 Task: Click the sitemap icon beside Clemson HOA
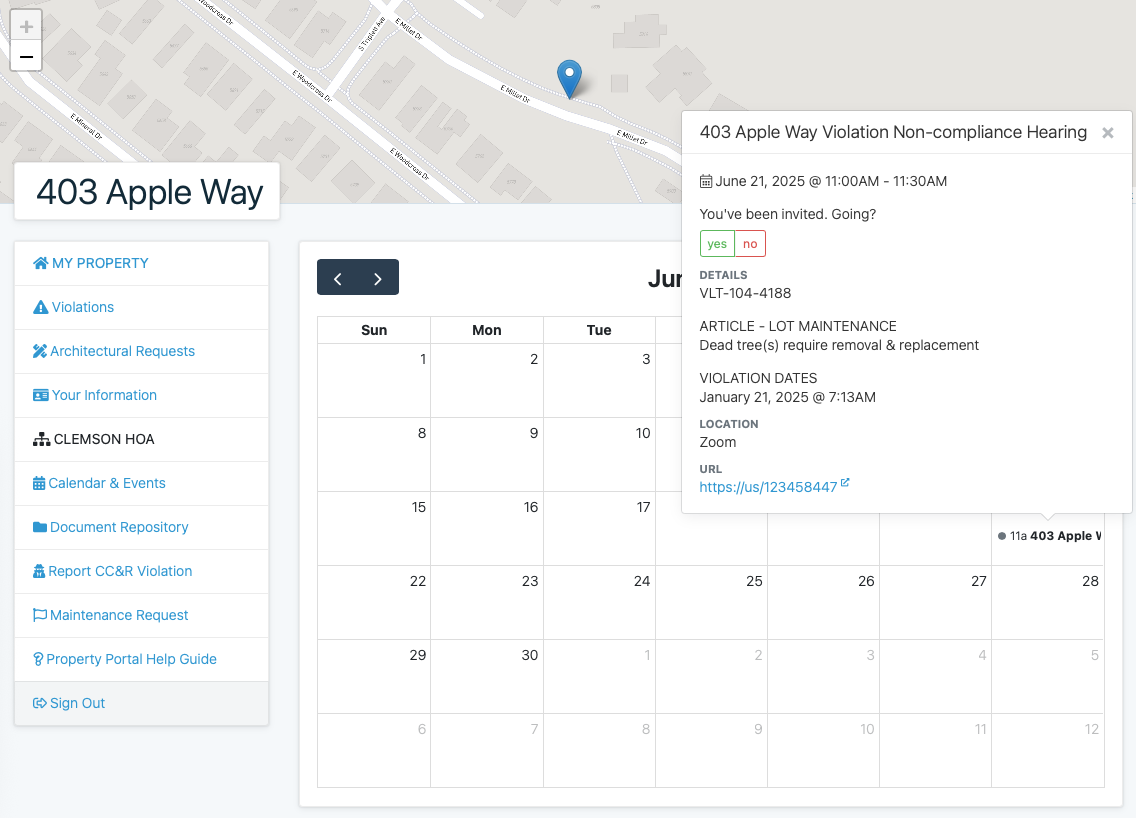[41, 439]
